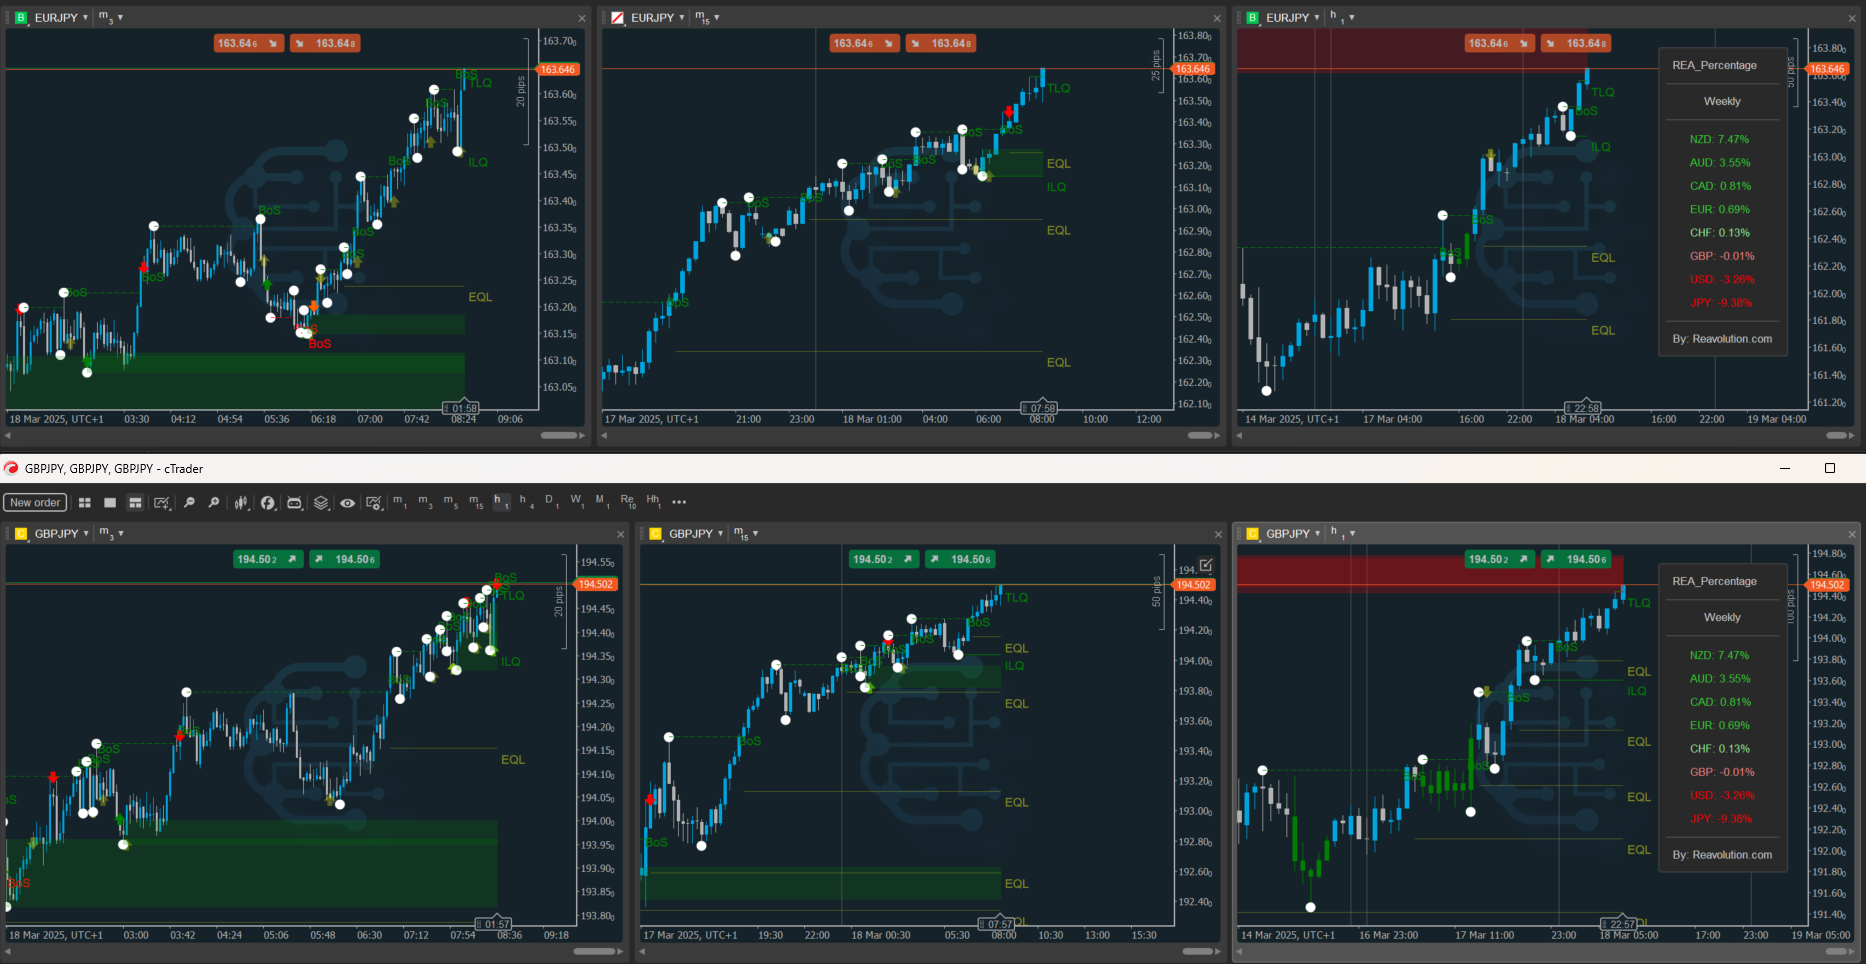Viewport: 1866px width, 964px height.
Task: Open the add chart object tool
Action: tap(162, 503)
